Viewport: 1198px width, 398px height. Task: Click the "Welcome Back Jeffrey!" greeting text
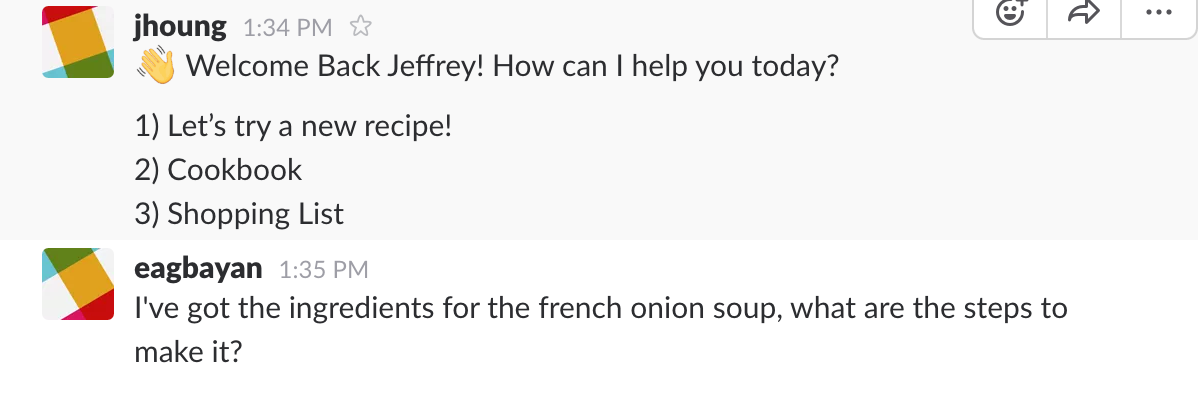(x=335, y=67)
